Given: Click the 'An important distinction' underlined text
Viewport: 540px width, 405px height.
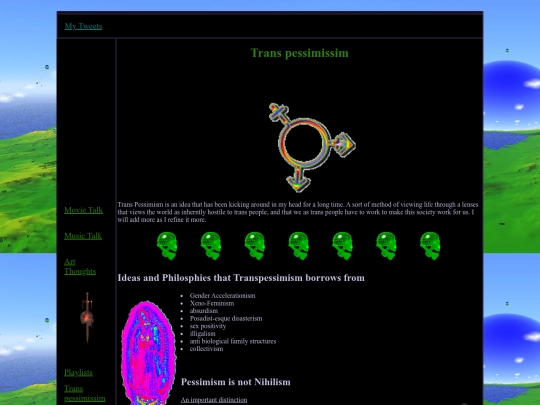Looking at the screenshot, I should click(x=214, y=400).
